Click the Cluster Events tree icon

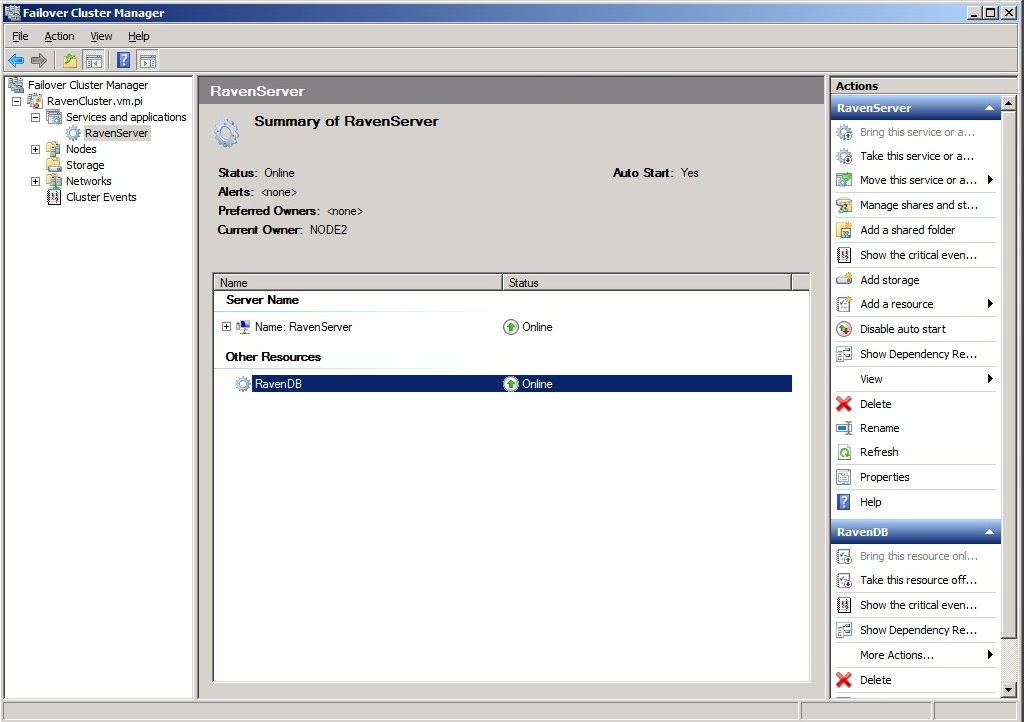pyautogui.click(x=54, y=197)
